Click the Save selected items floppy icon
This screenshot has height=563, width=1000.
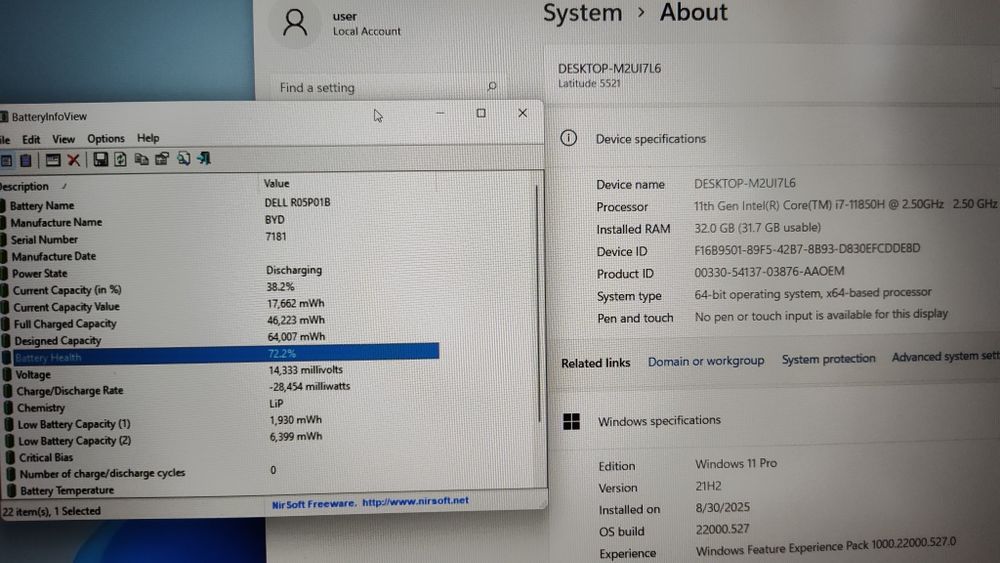(x=100, y=159)
